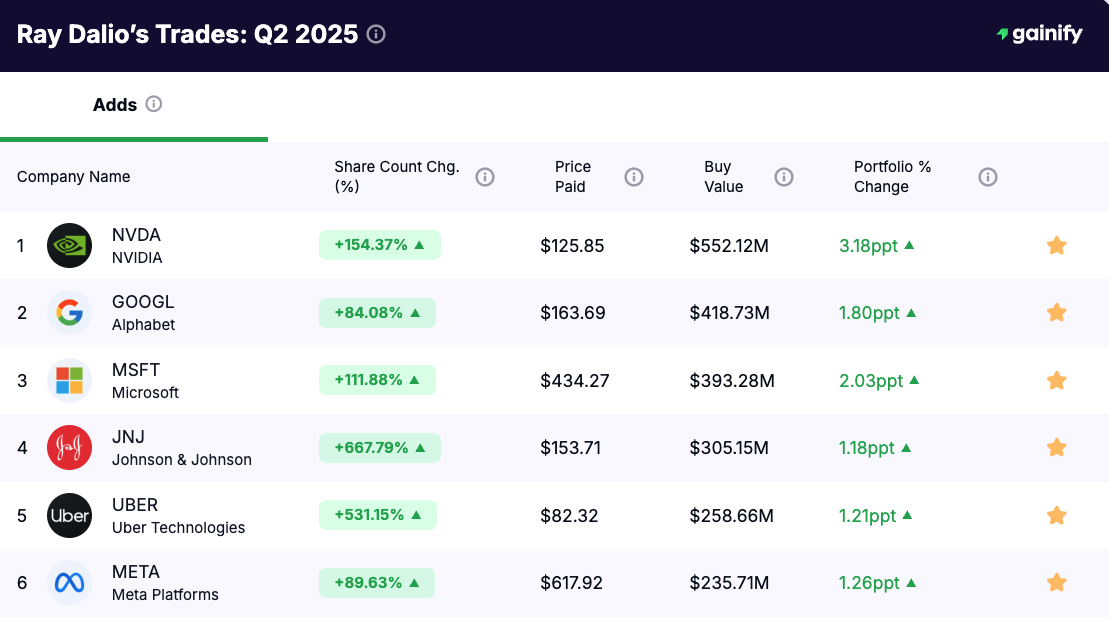
Task: Click the 1.21ppt portfolio change value
Action: [868, 516]
